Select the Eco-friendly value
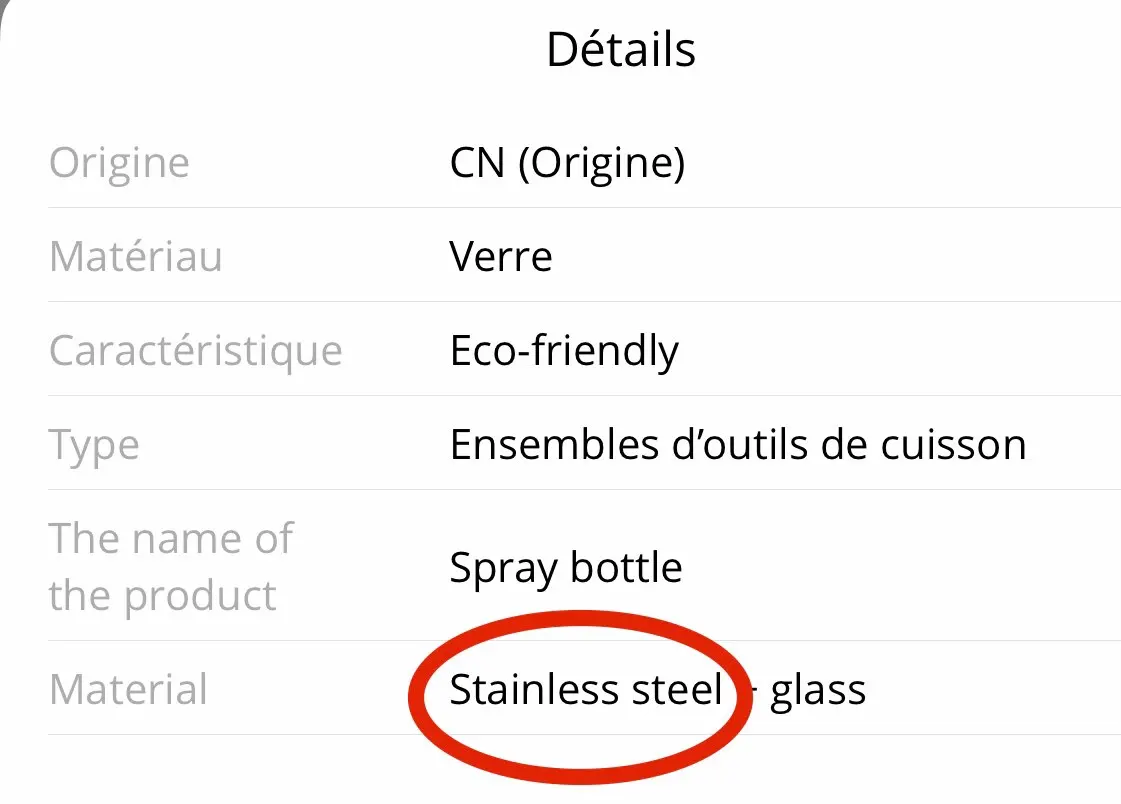This screenshot has width=1121, height=804. [564, 351]
